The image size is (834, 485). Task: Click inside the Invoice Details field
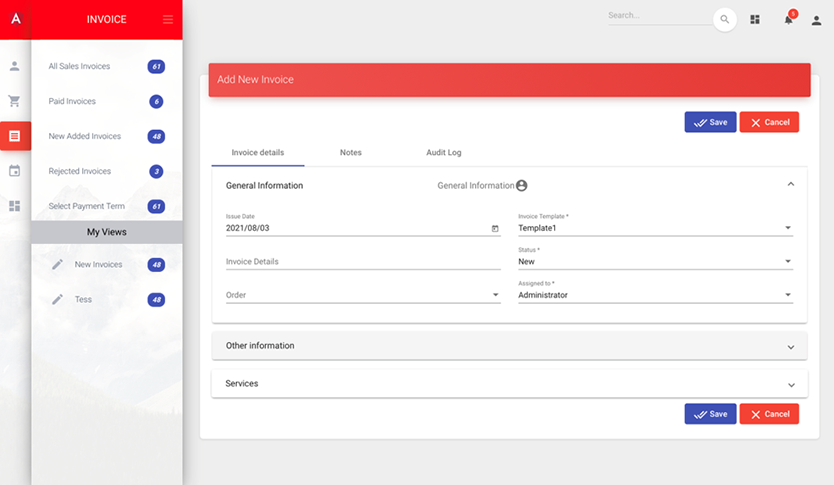coord(363,262)
